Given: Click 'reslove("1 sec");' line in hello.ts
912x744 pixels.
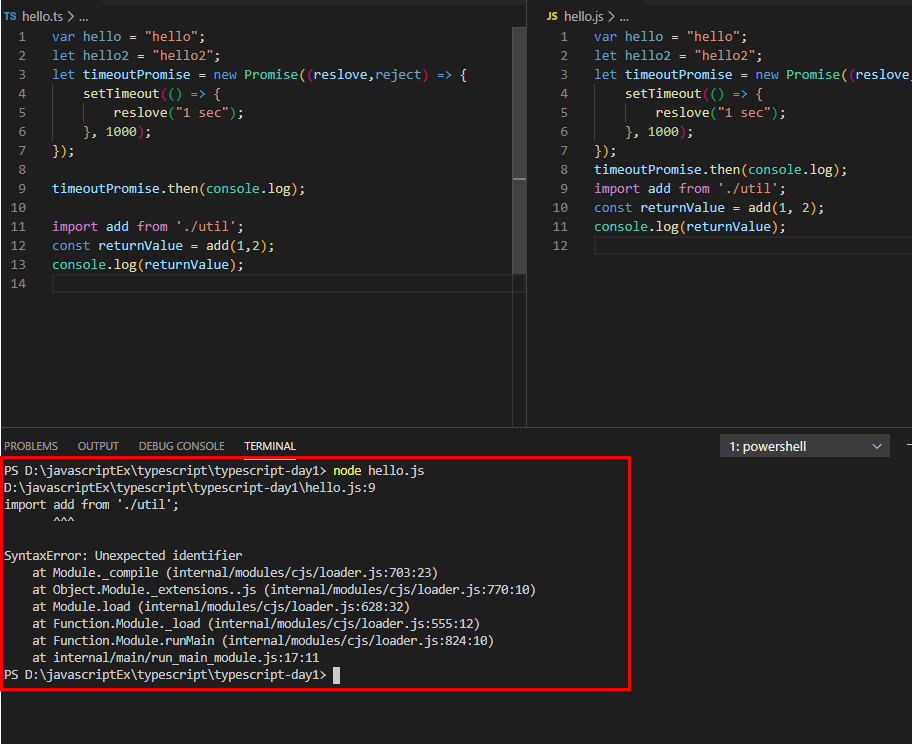Looking at the screenshot, I should [179, 113].
